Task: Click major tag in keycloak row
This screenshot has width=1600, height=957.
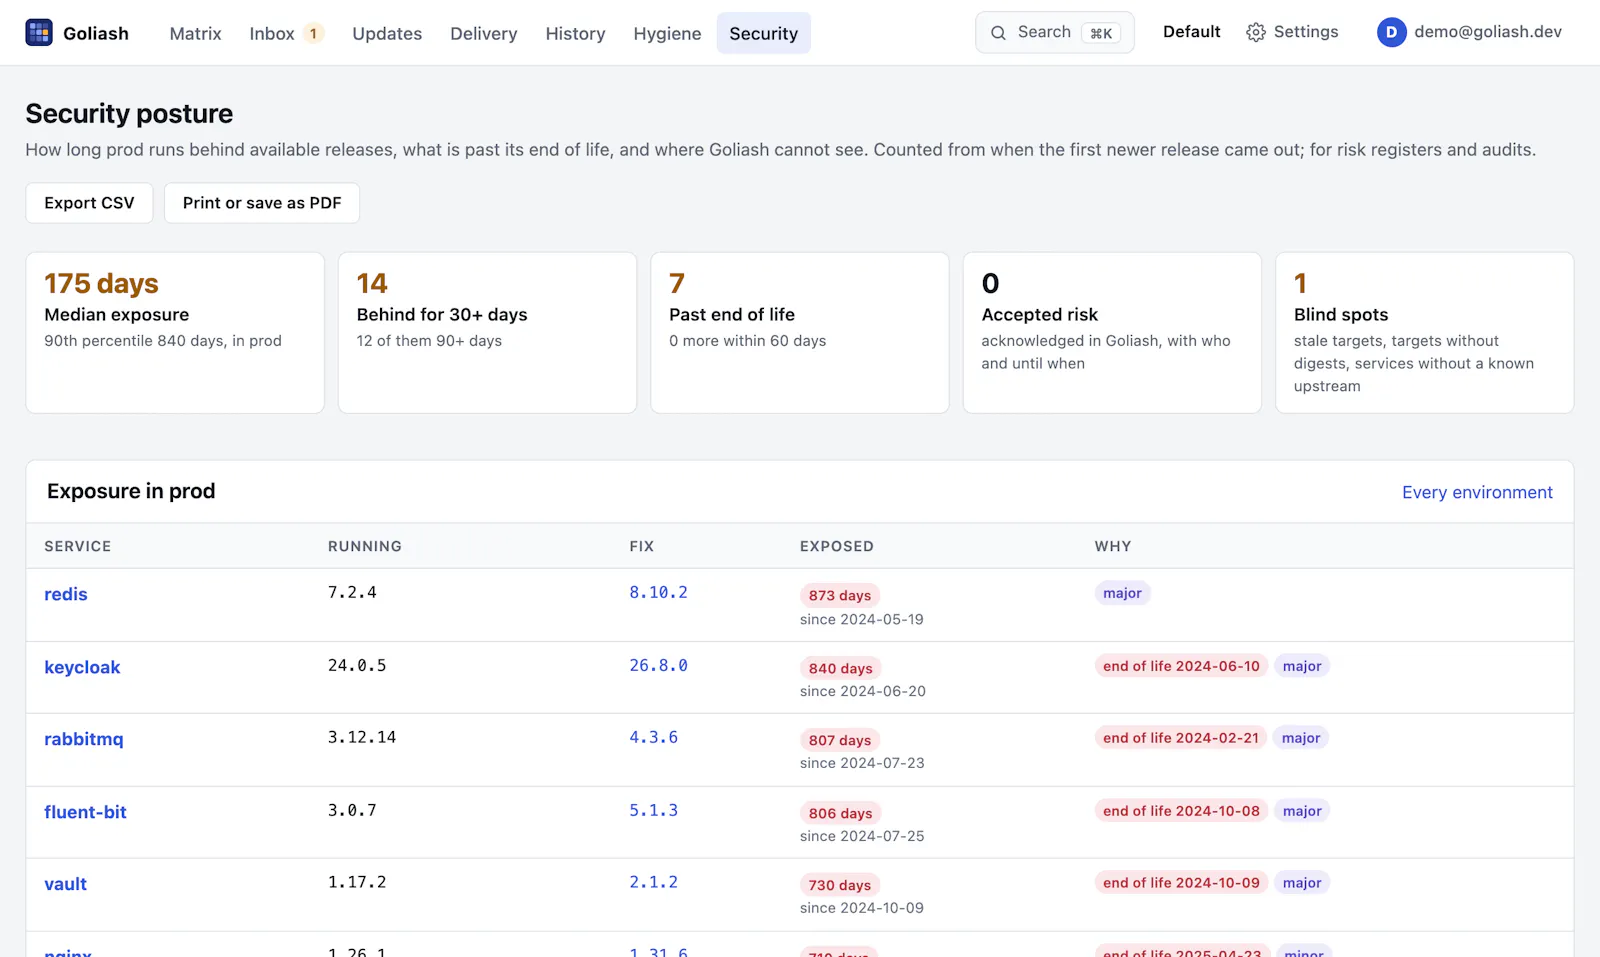Action: [1302, 666]
